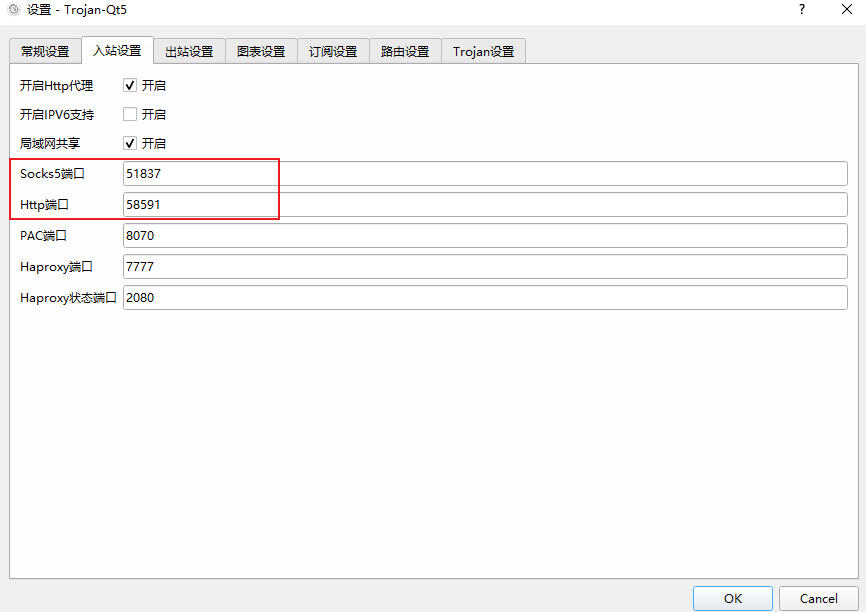
Task: Disable the 开启Http代理 checkbox
Action: (130, 86)
